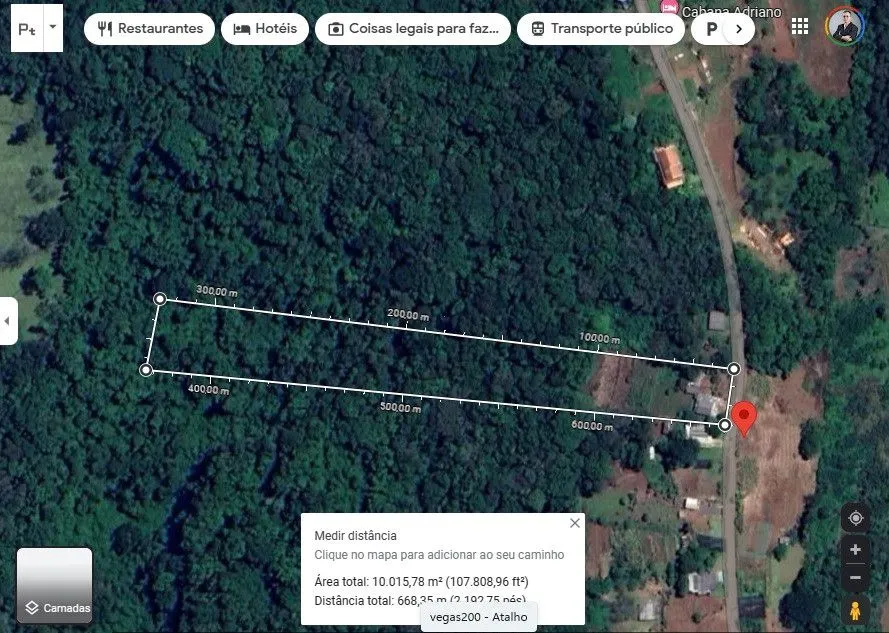Select Coisas legais para fazer chip

413,29
